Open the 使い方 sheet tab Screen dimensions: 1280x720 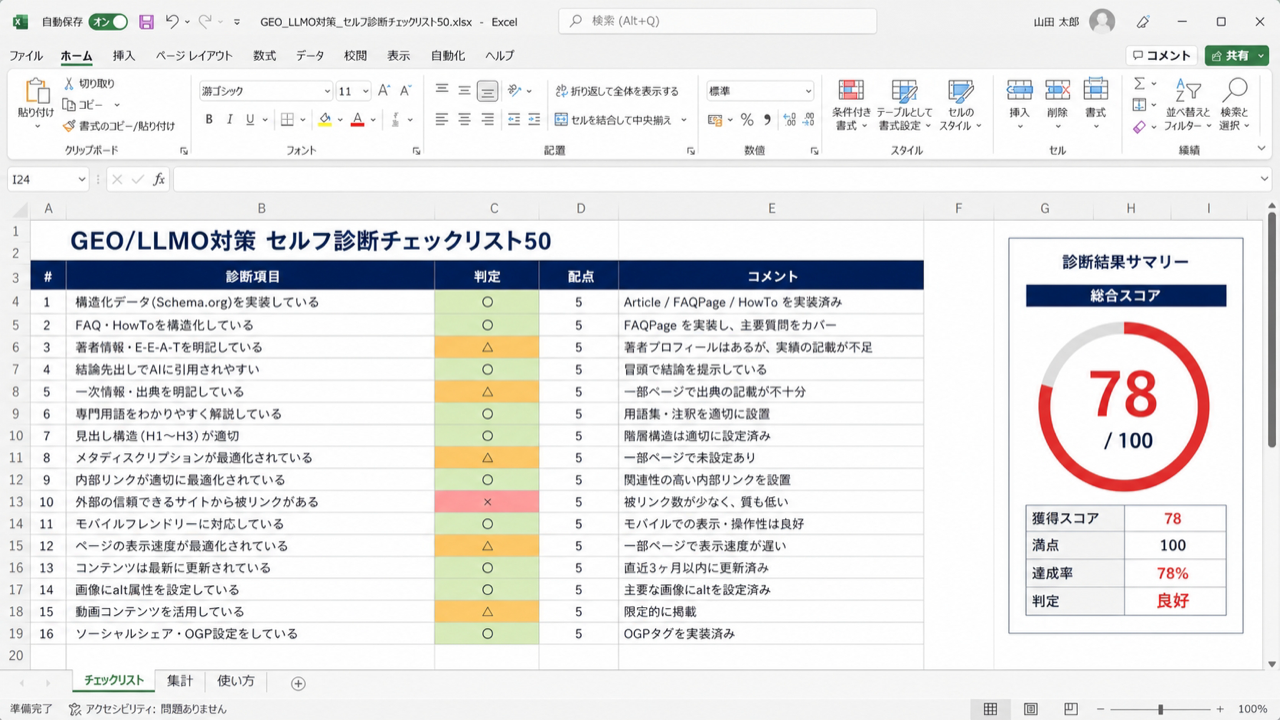tap(236, 681)
